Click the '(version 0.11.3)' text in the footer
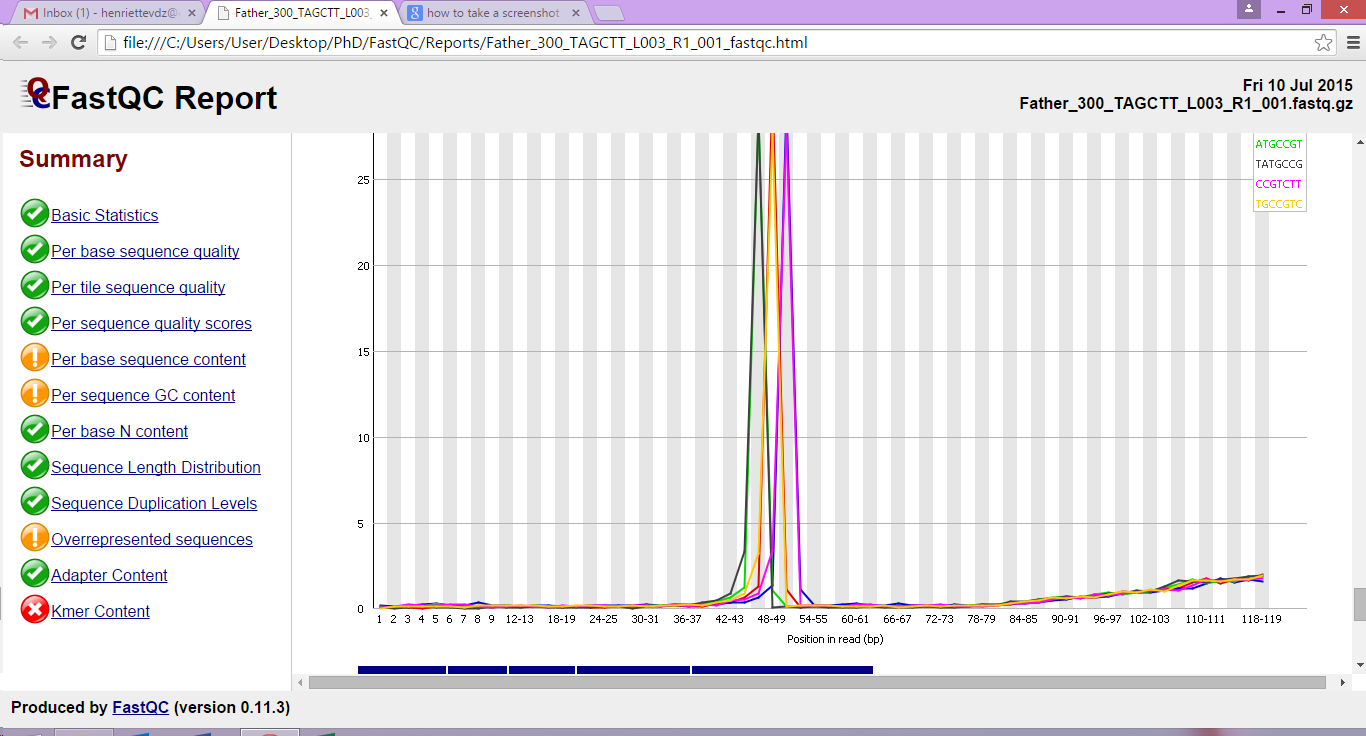The width and height of the screenshot is (1366, 736). tap(232, 707)
